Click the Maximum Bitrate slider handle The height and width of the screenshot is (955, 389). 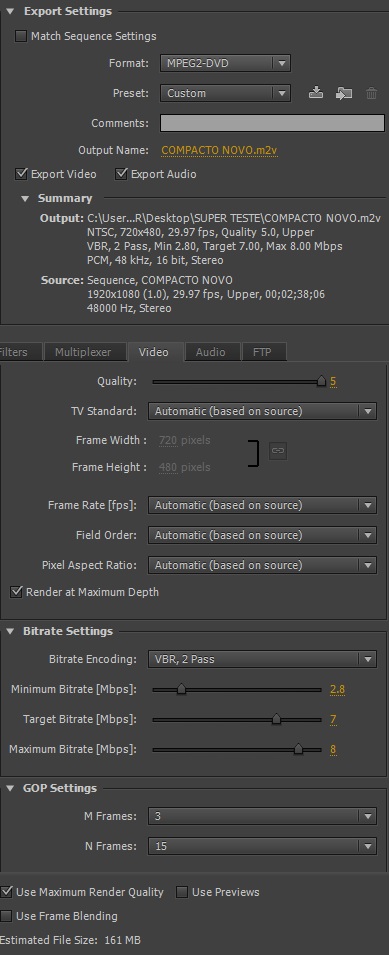point(298,749)
